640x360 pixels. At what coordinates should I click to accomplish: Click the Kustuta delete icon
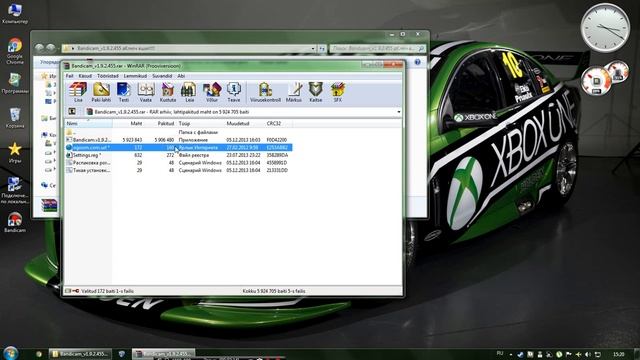(168, 92)
